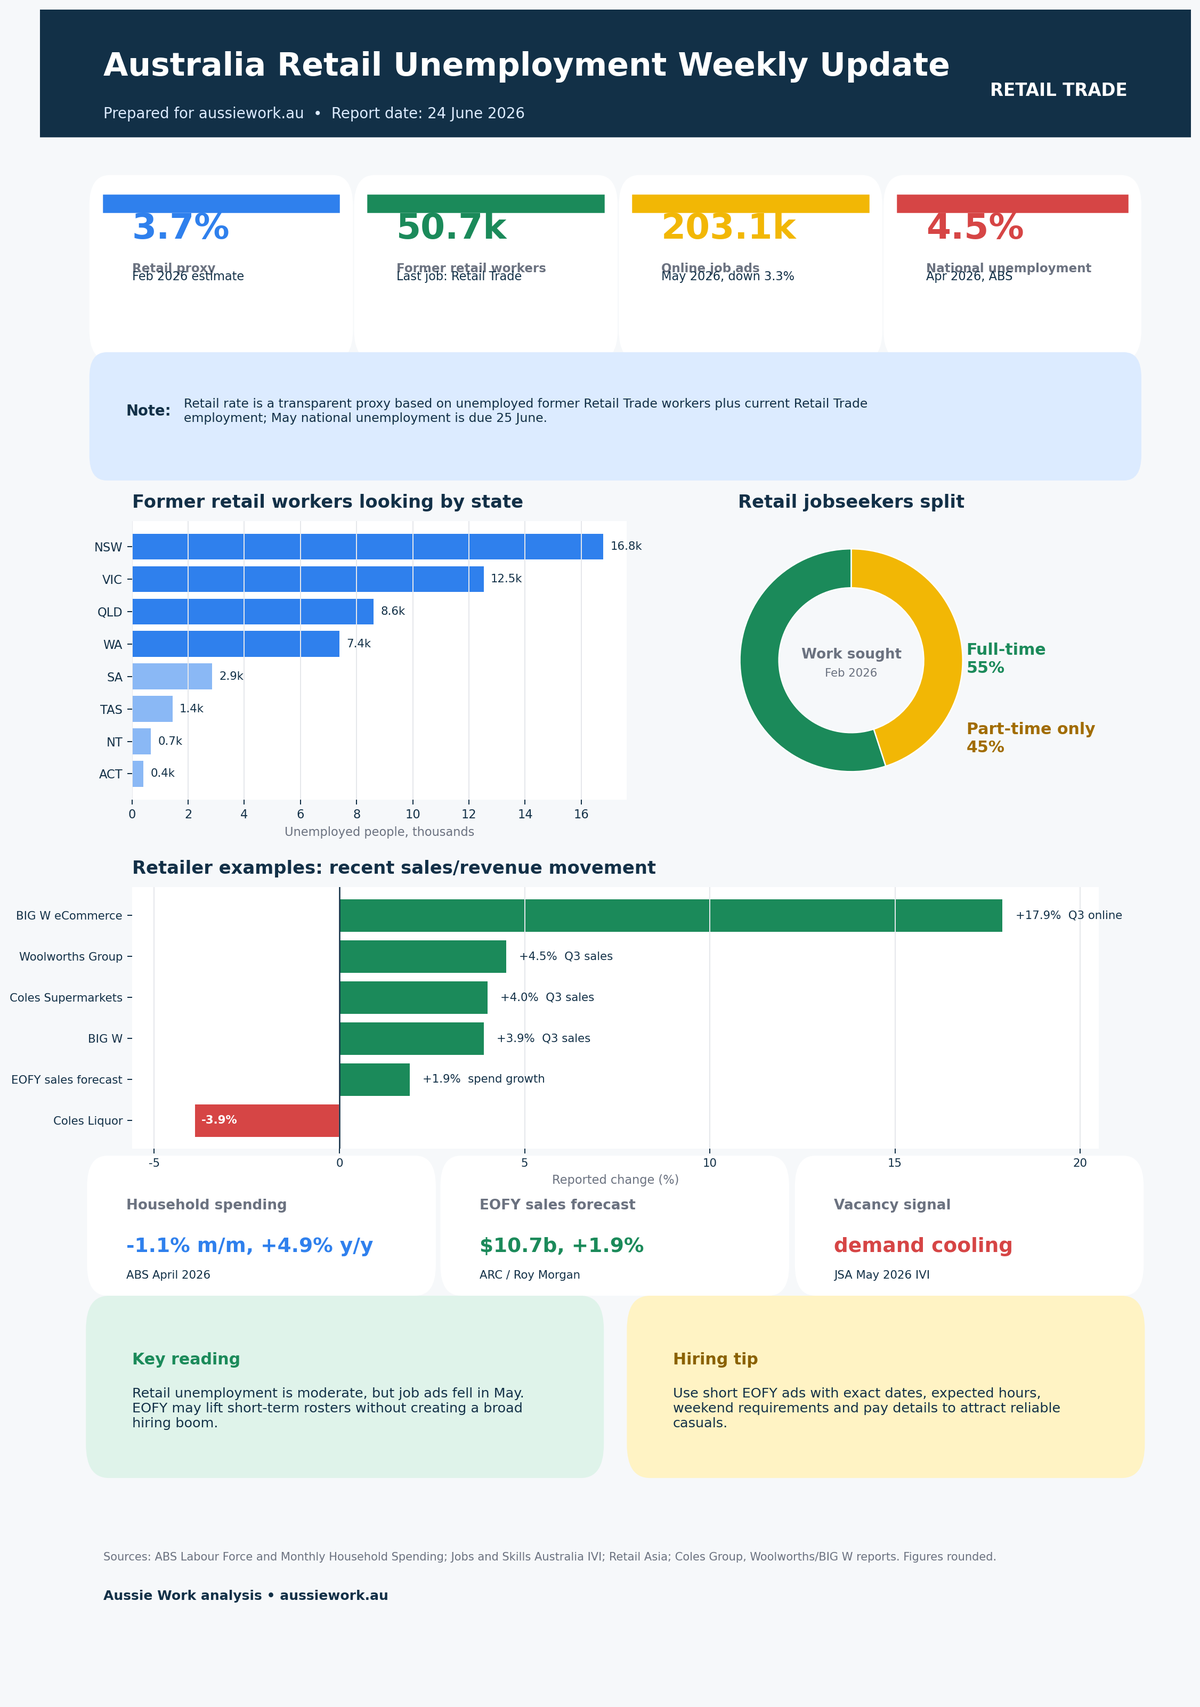The height and width of the screenshot is (1707, 1200).
Task: Click the BIG W eCommerce bar
Action: pyautogui.click(x=671, y=916)
